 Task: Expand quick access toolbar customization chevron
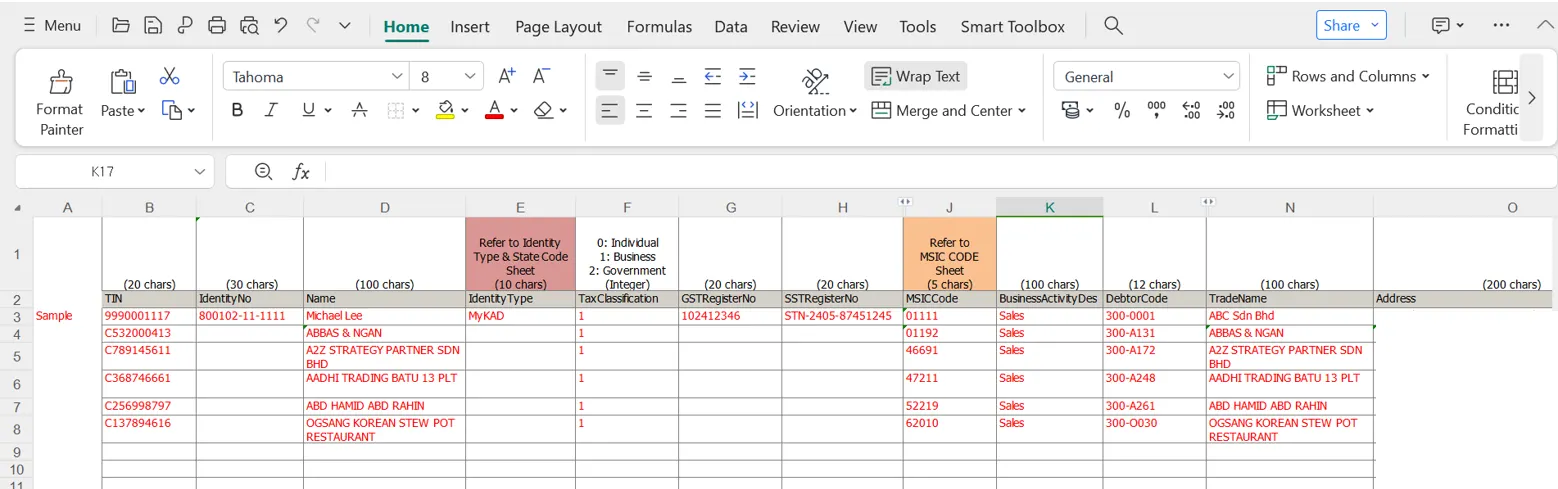[345, 25]
